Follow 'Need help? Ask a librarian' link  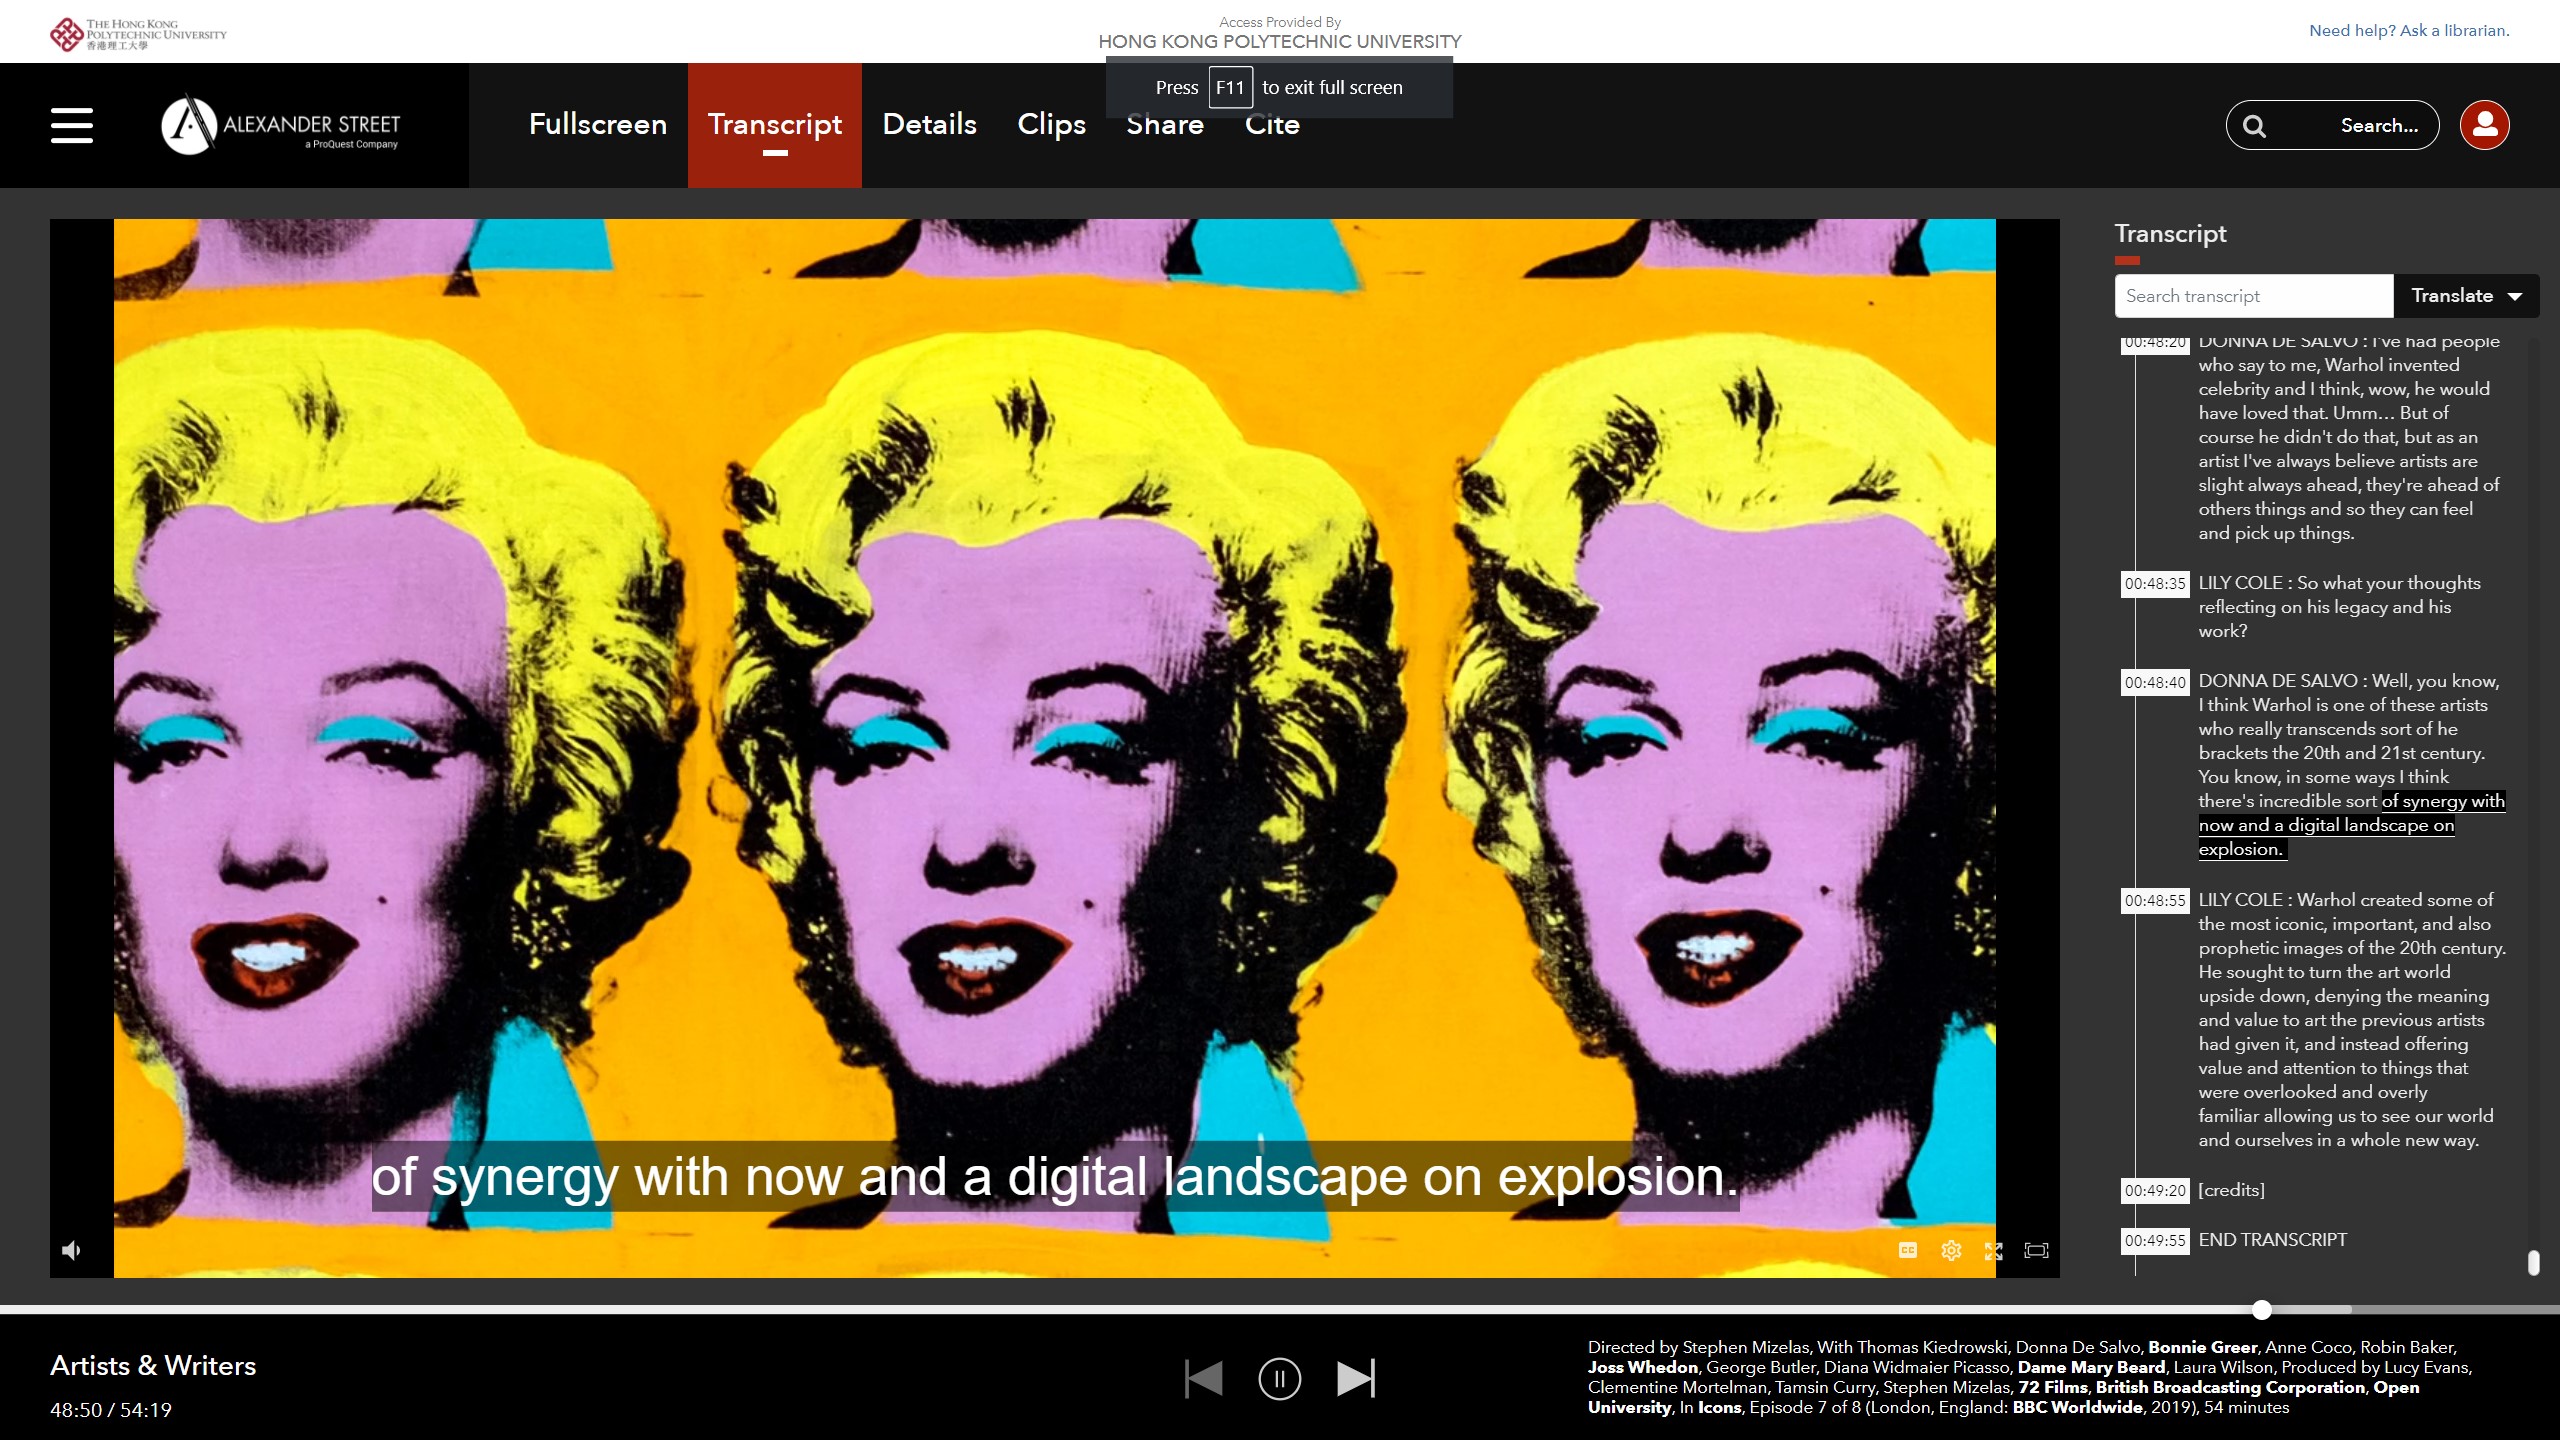point(2409,31)
